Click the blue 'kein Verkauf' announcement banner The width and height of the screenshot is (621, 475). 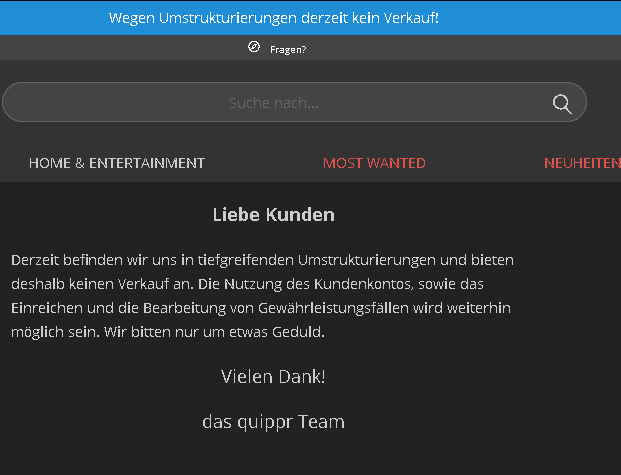[x=310, y=18]
